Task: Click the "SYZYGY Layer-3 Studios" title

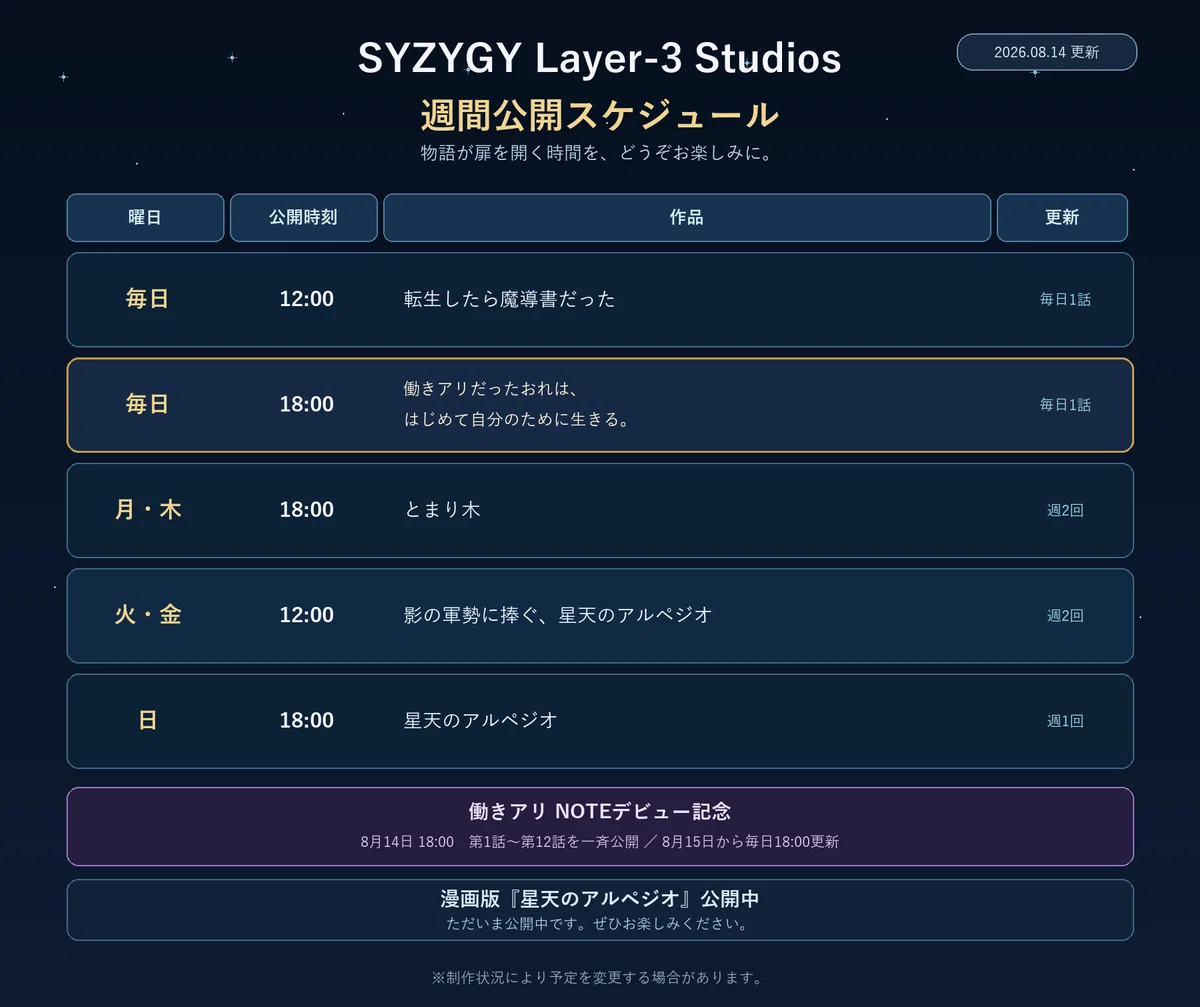Action: point(599,59)
